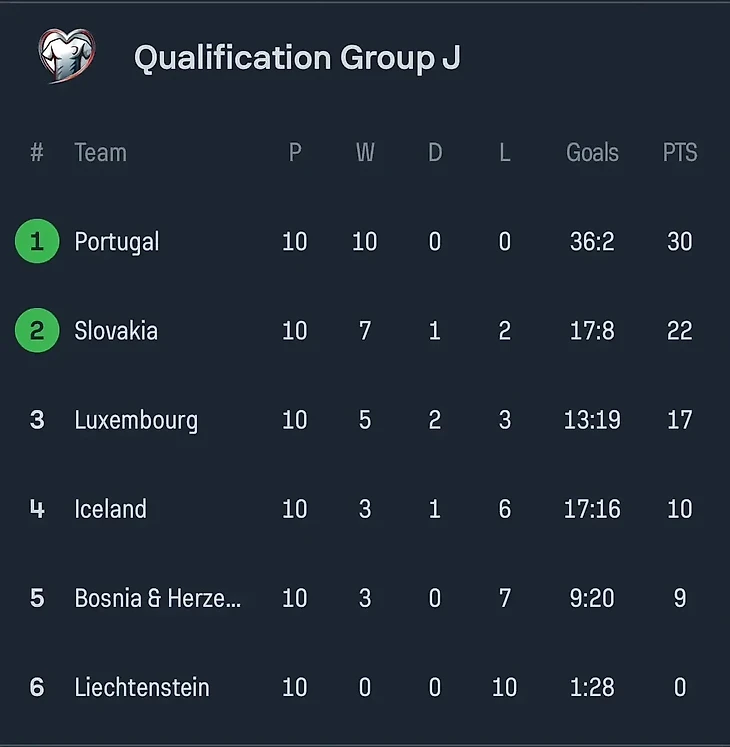Open the Qualification Group J title
Viewport: 730px width, 747px height.
(x=297, y=58)
